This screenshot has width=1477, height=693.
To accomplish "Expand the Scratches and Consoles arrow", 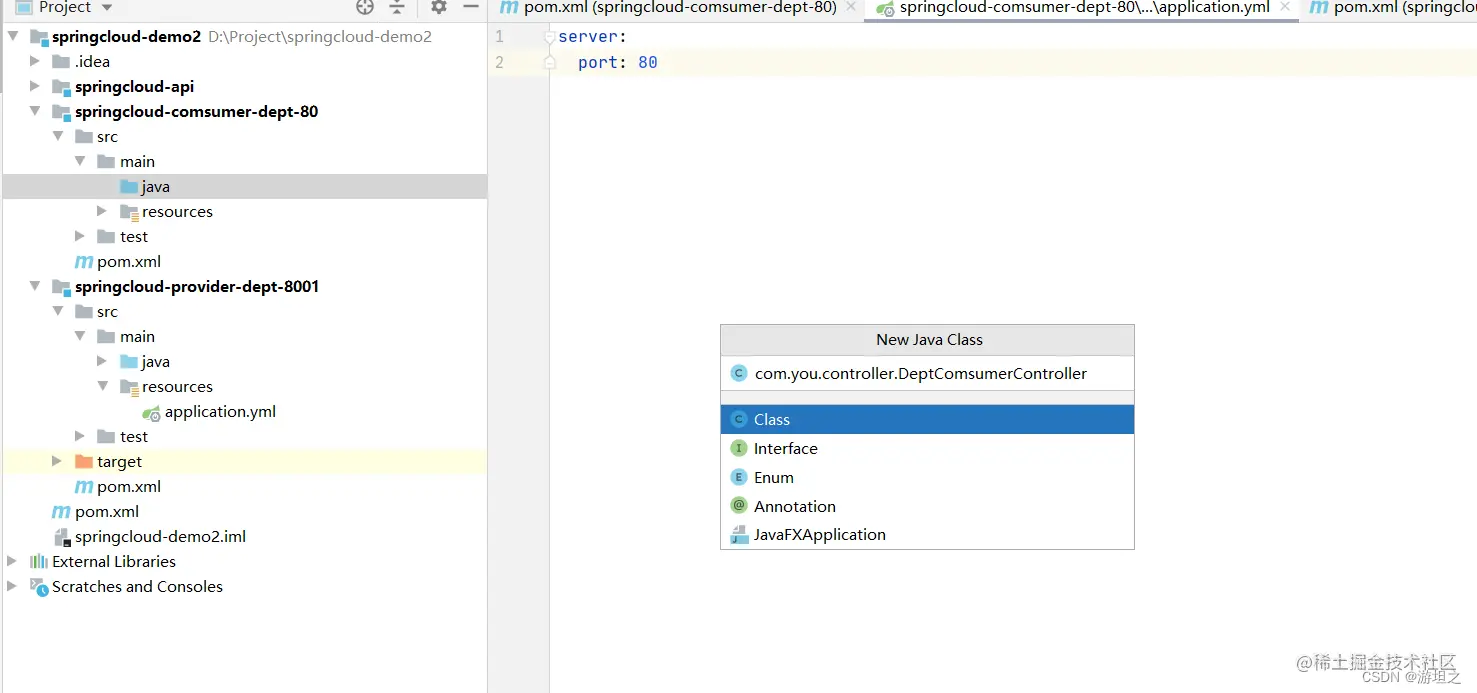I will 13,587.
